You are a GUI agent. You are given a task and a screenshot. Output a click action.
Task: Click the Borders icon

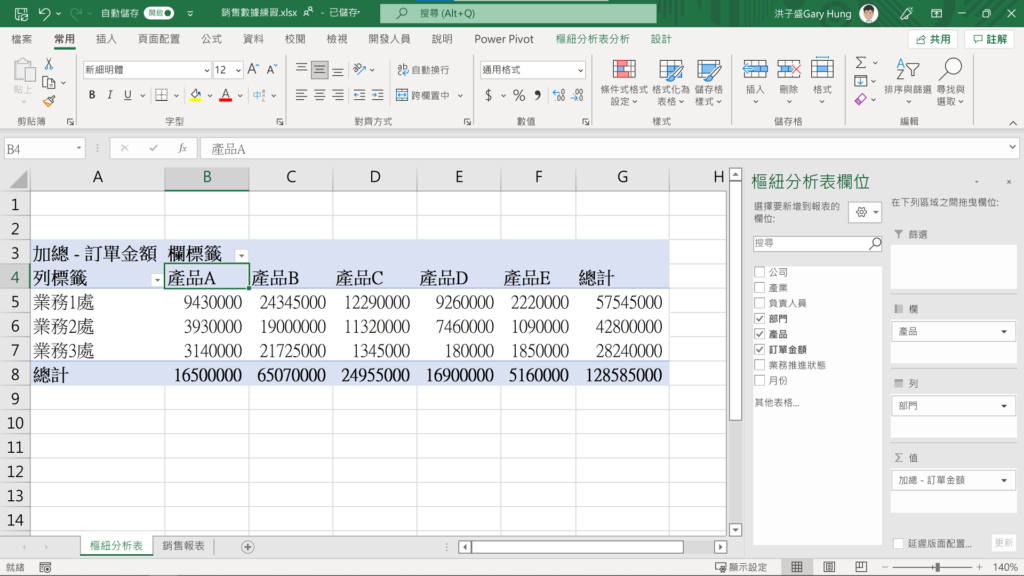pyautogui.click(x=161, y=95)
